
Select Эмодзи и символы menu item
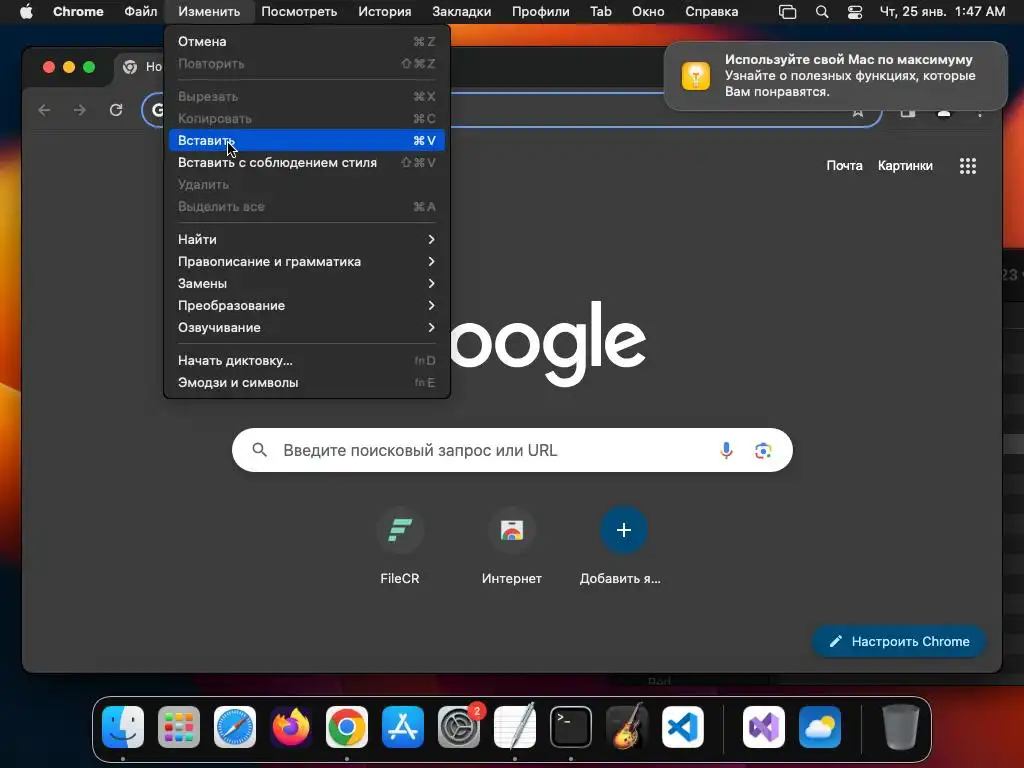(x=306, y=383)
